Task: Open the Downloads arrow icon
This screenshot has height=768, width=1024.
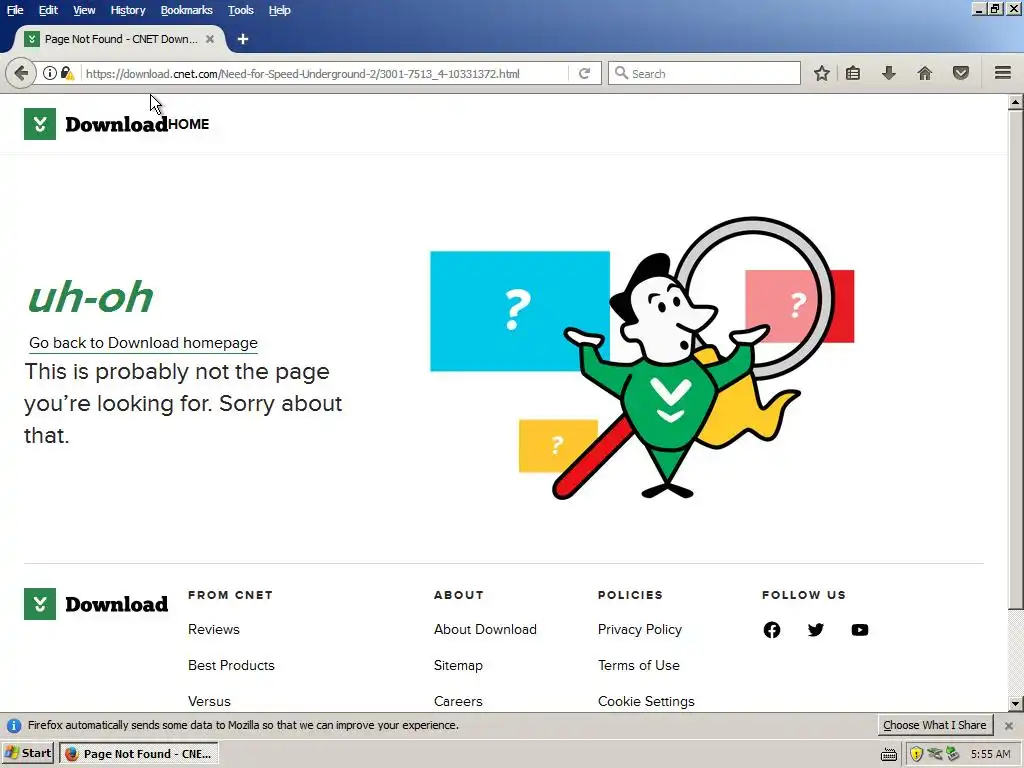Action: click(x=888, y=73)
